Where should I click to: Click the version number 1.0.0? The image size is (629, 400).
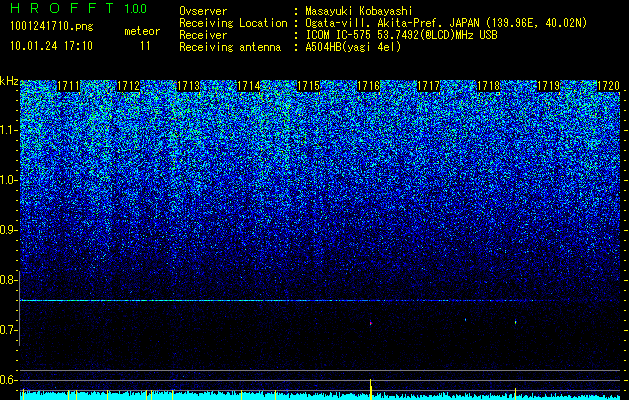tap(136, 8)
